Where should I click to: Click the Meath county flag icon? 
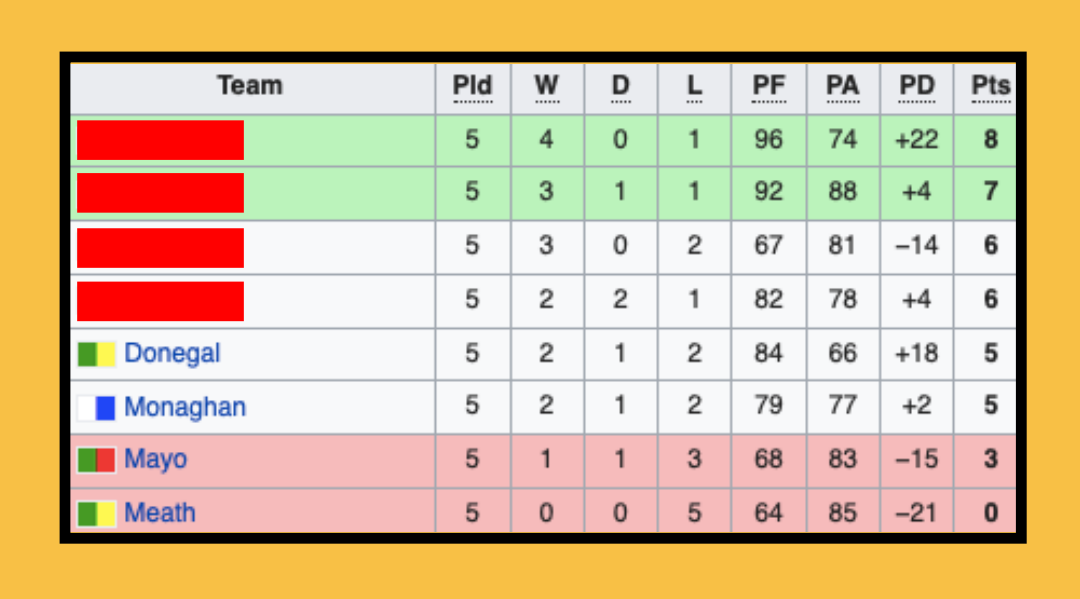(97, 514)
